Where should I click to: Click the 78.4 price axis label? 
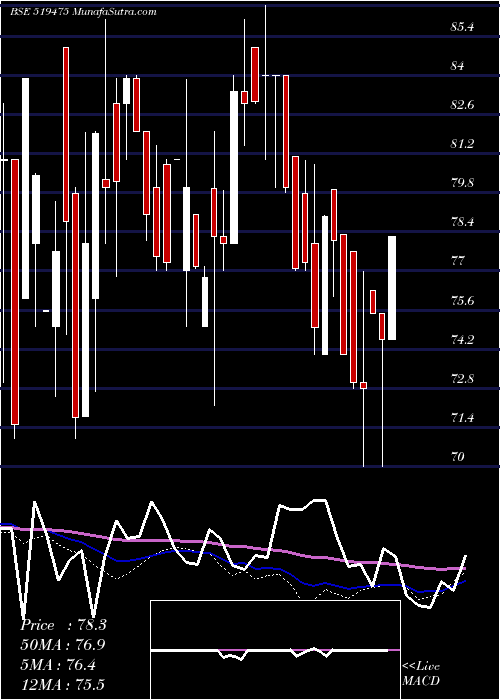462,222
